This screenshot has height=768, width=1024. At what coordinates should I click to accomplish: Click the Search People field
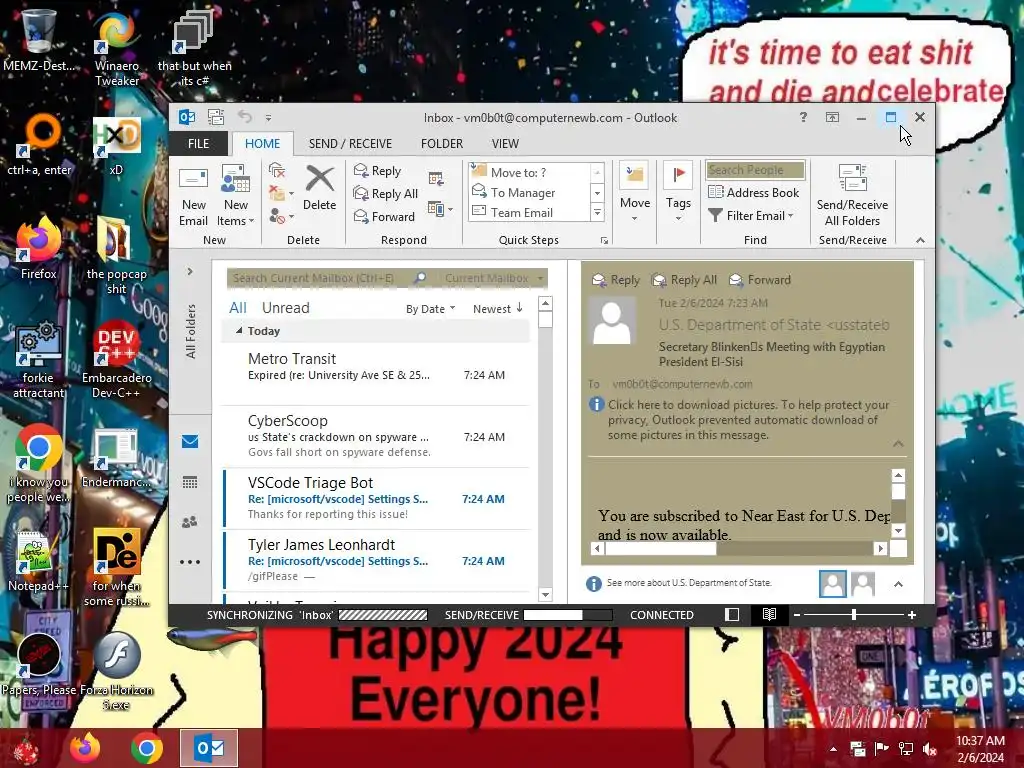coord(755,170)
